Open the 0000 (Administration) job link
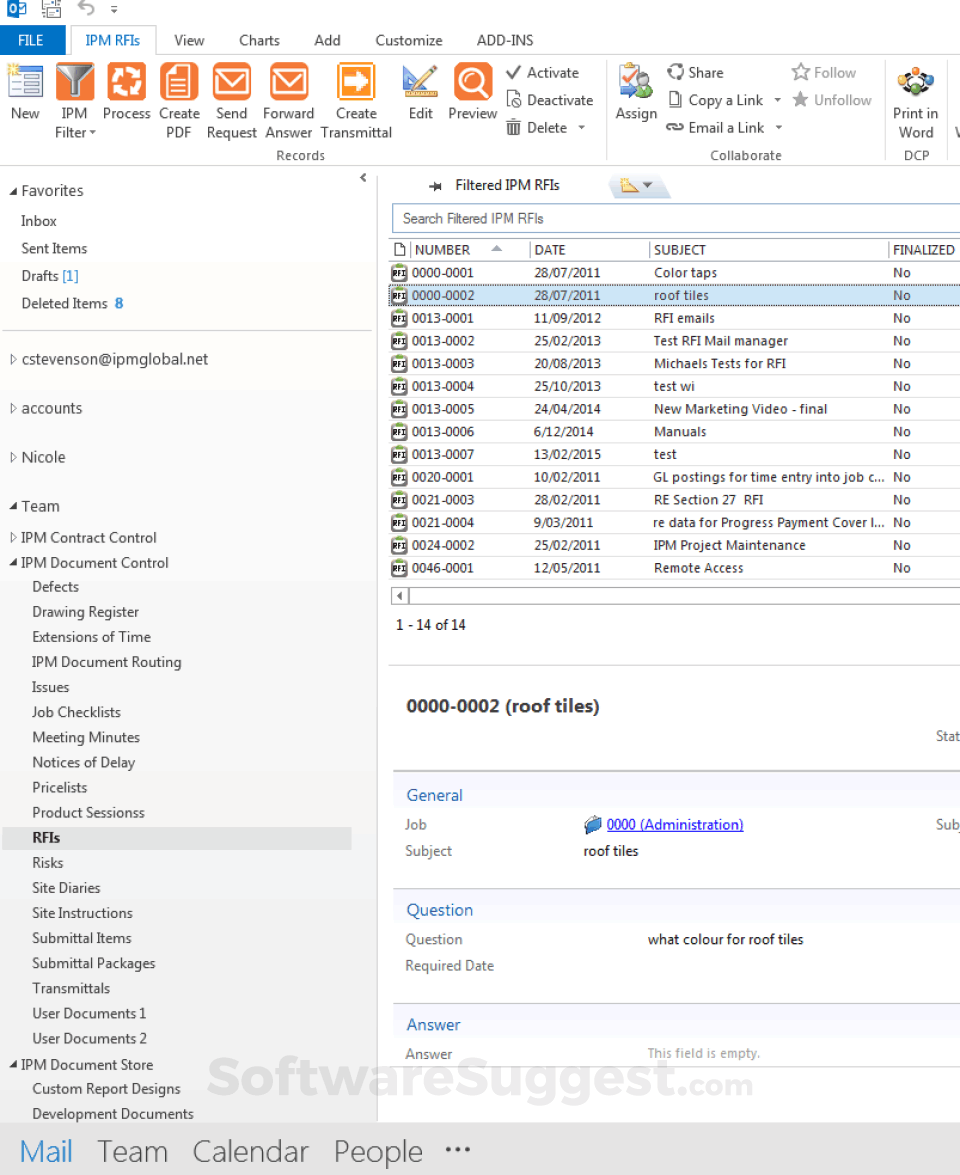 click(674, 824)
